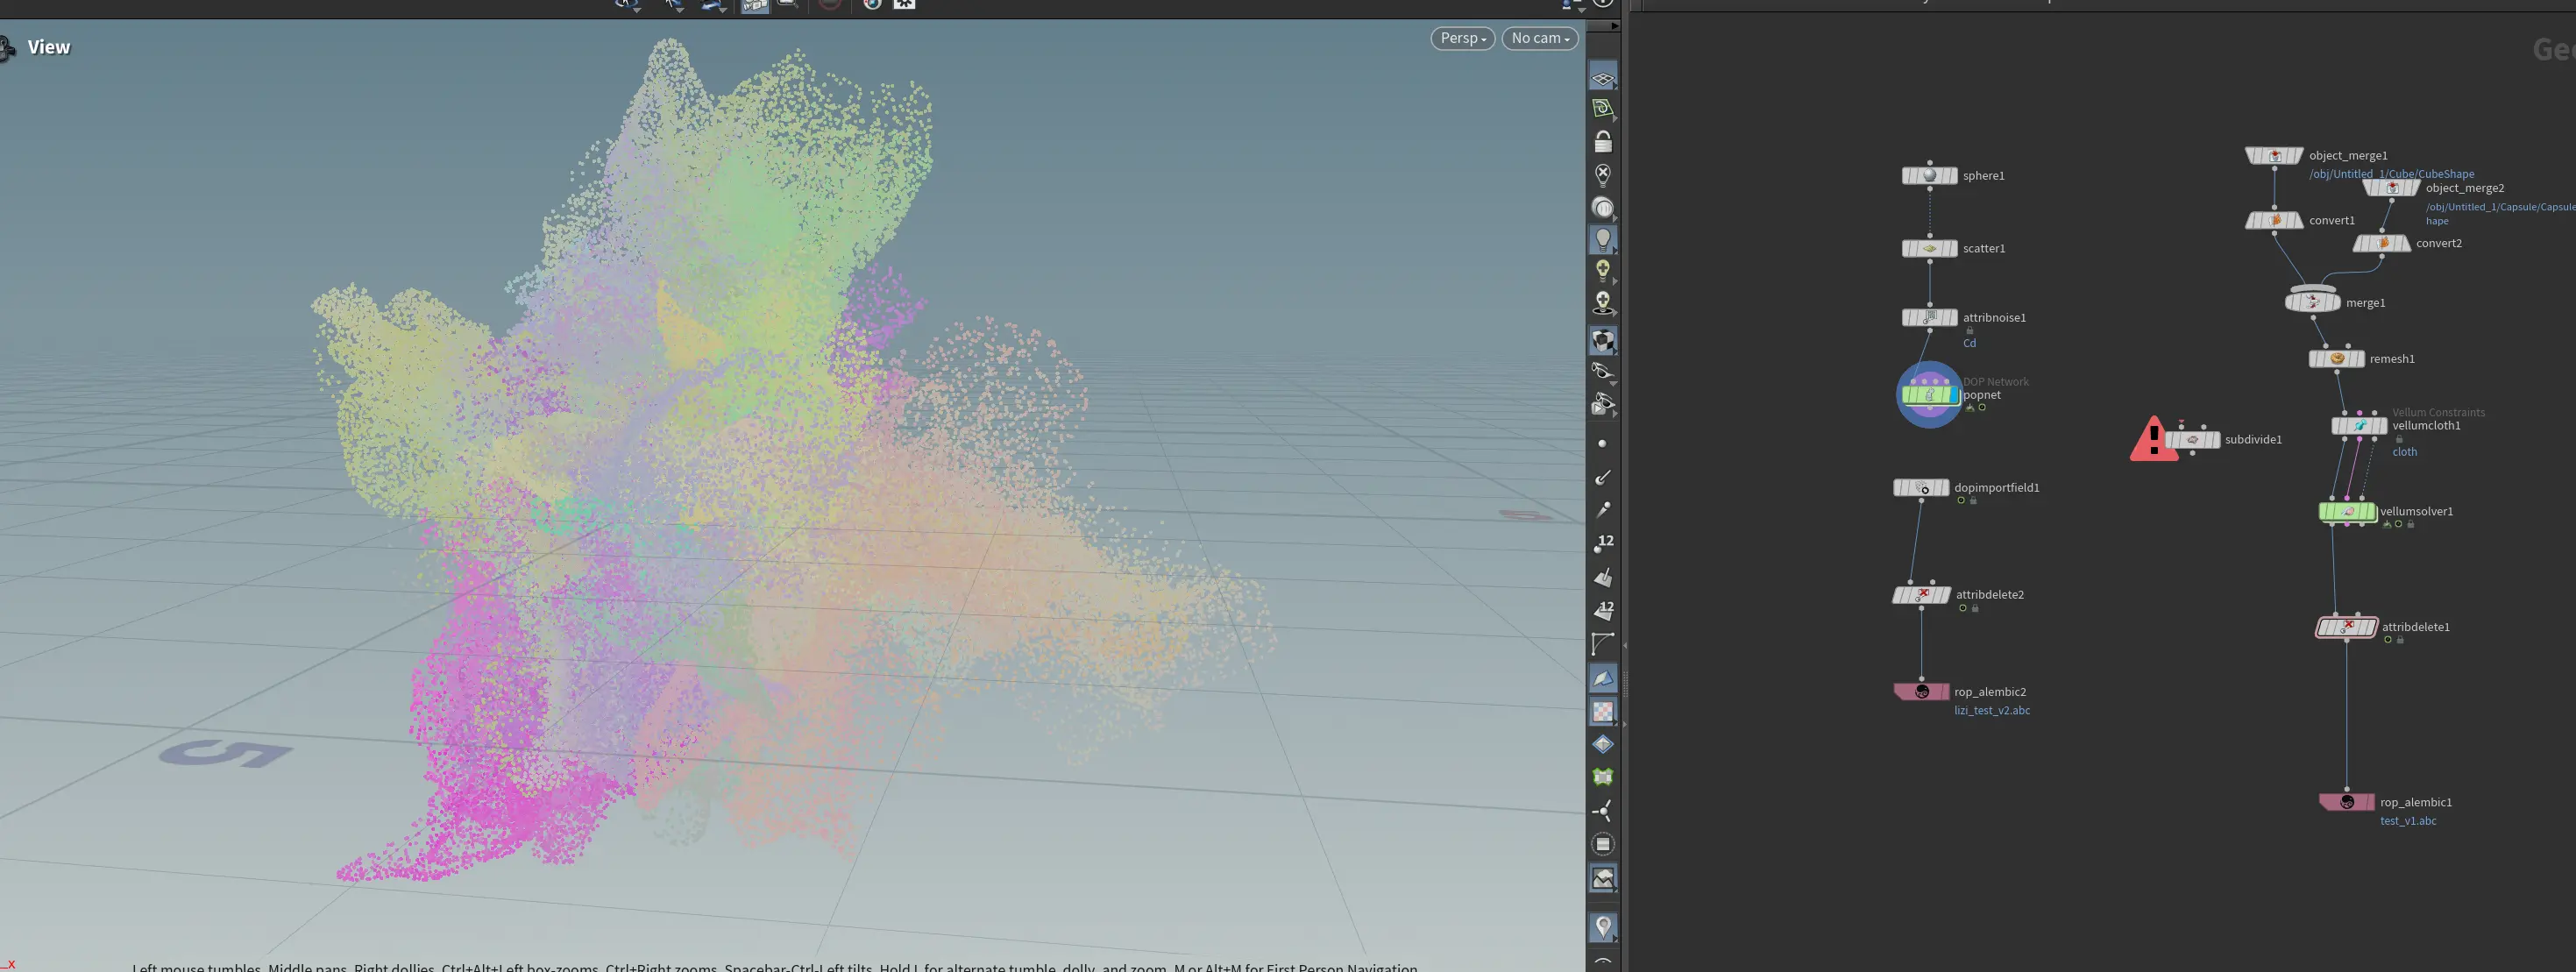Lock camera to view with the padlock icon

(x=1603, y=142)
